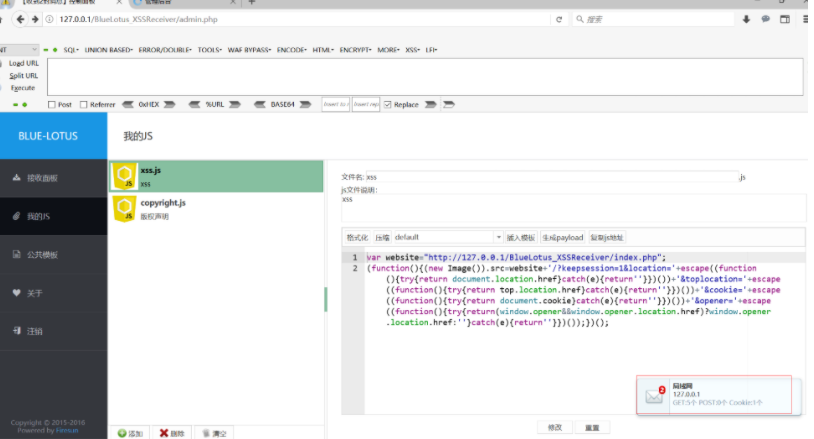
Task: Open the MORE HackBar menu
Action: (x=388, y=50)
